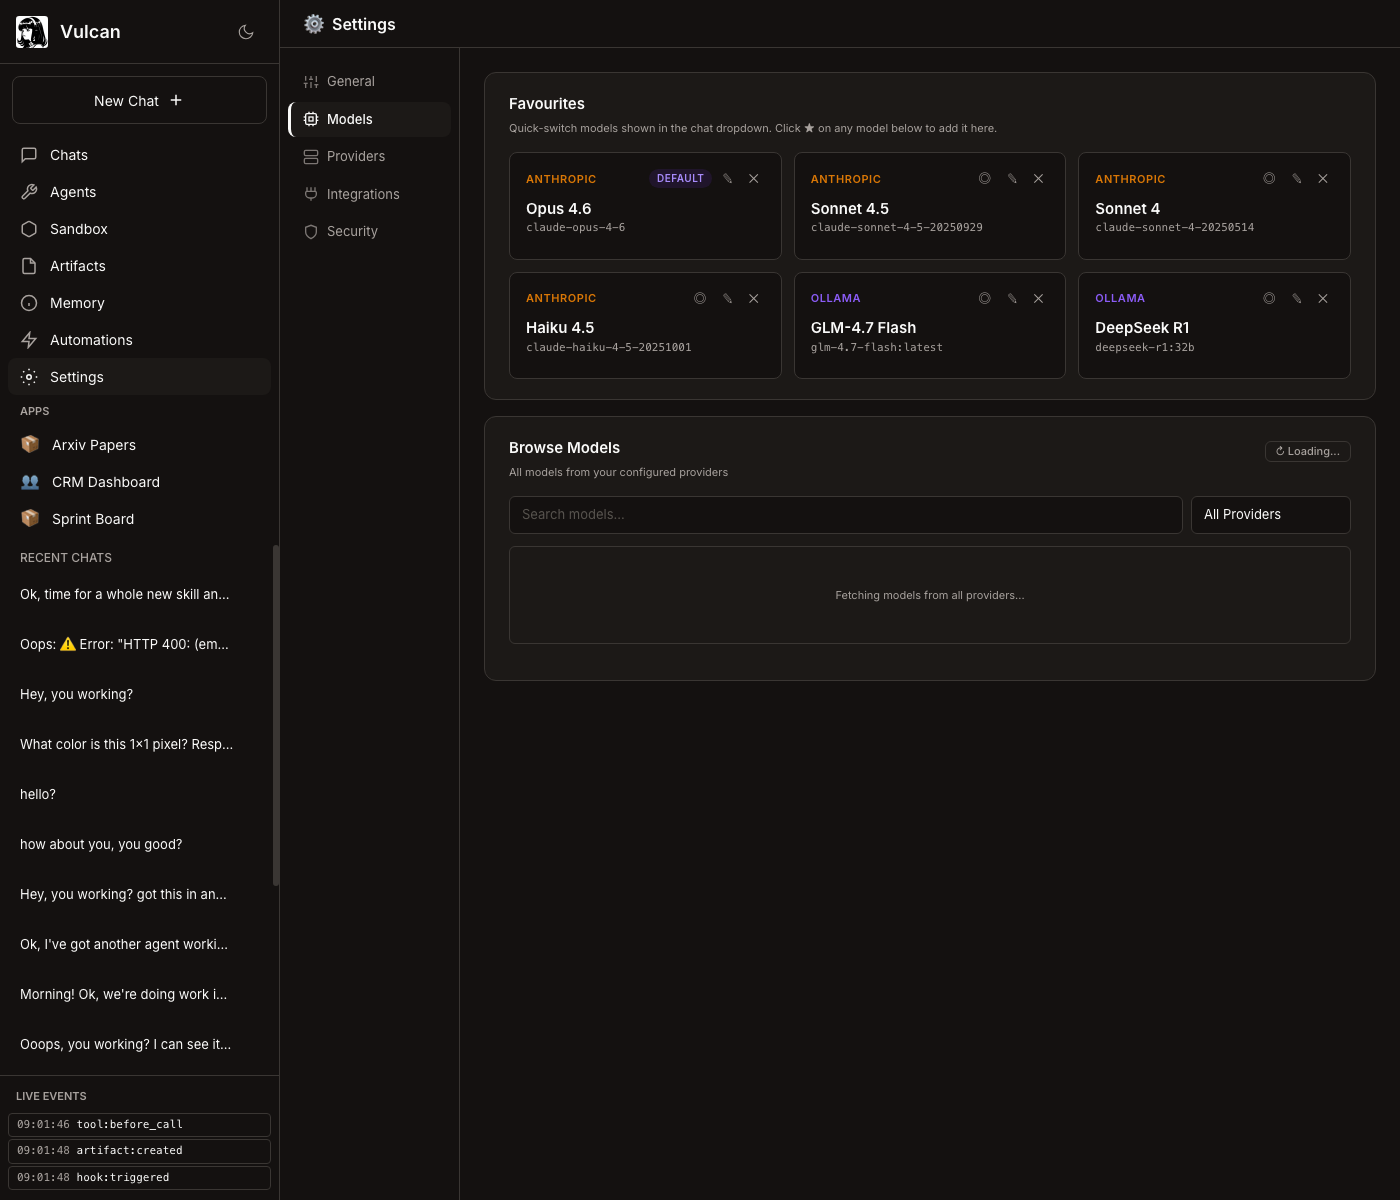Edit the Opus 4.6 favourite with pencil icon

pos(728,179)
